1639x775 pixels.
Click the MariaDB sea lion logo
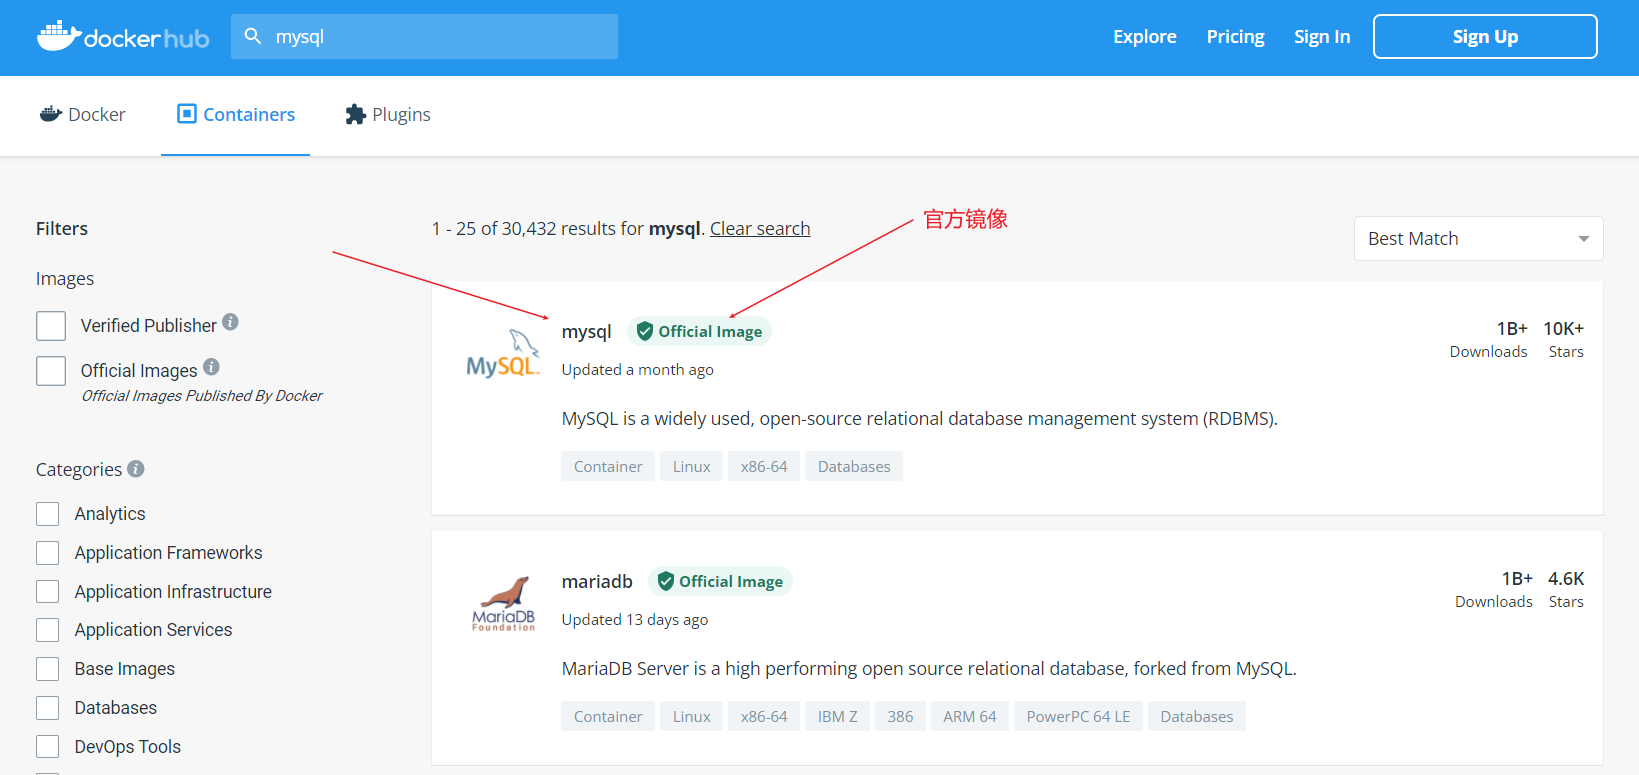504,604
